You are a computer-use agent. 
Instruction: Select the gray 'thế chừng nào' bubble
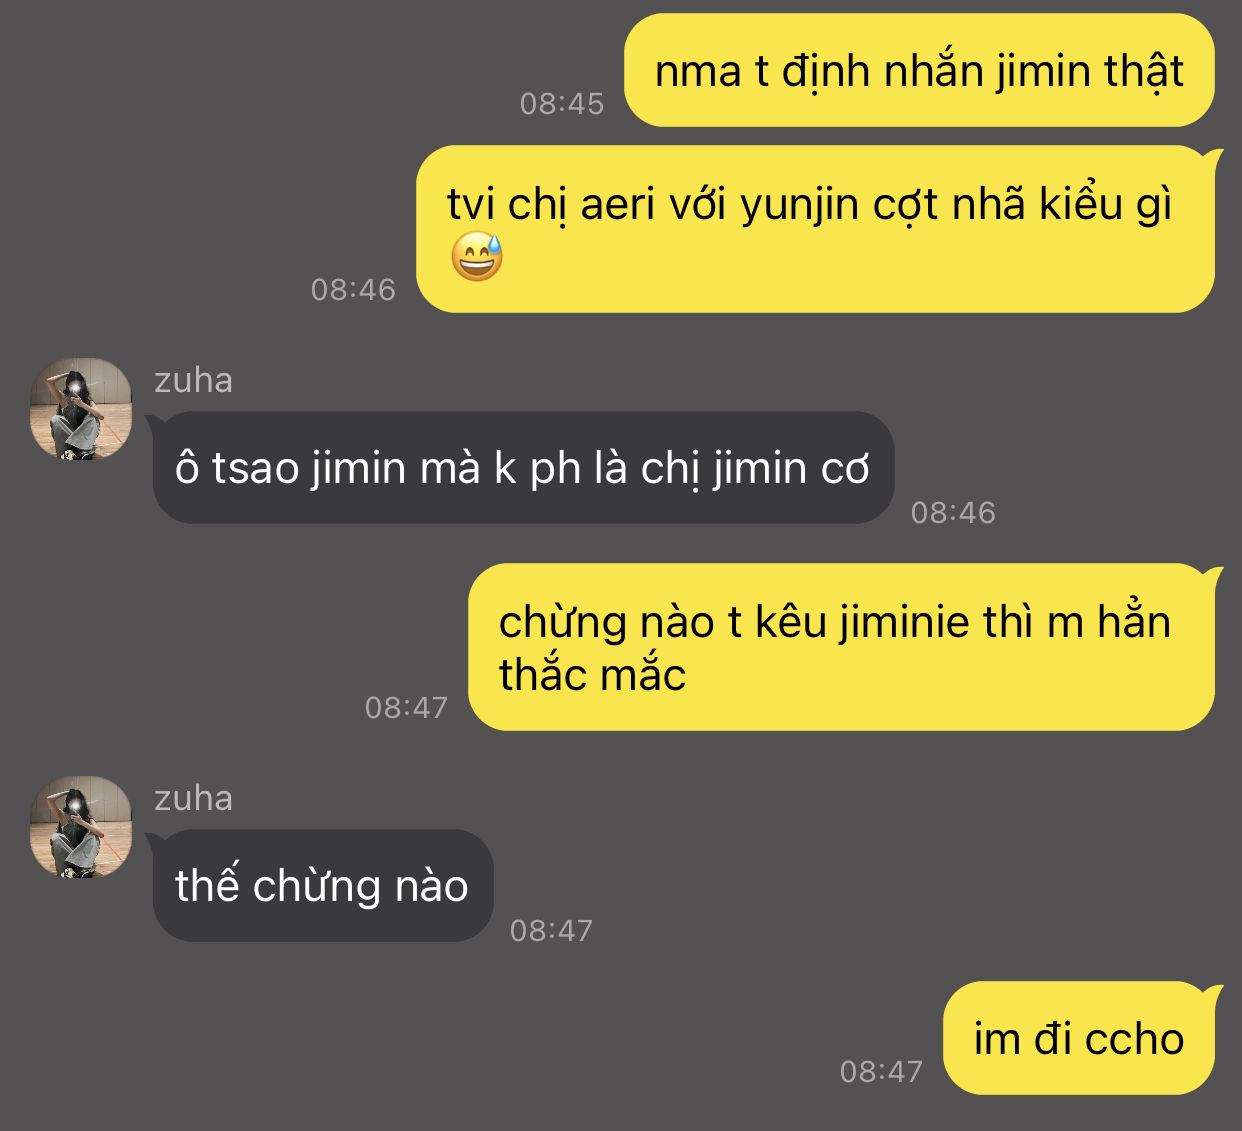[x=321, y=886]
